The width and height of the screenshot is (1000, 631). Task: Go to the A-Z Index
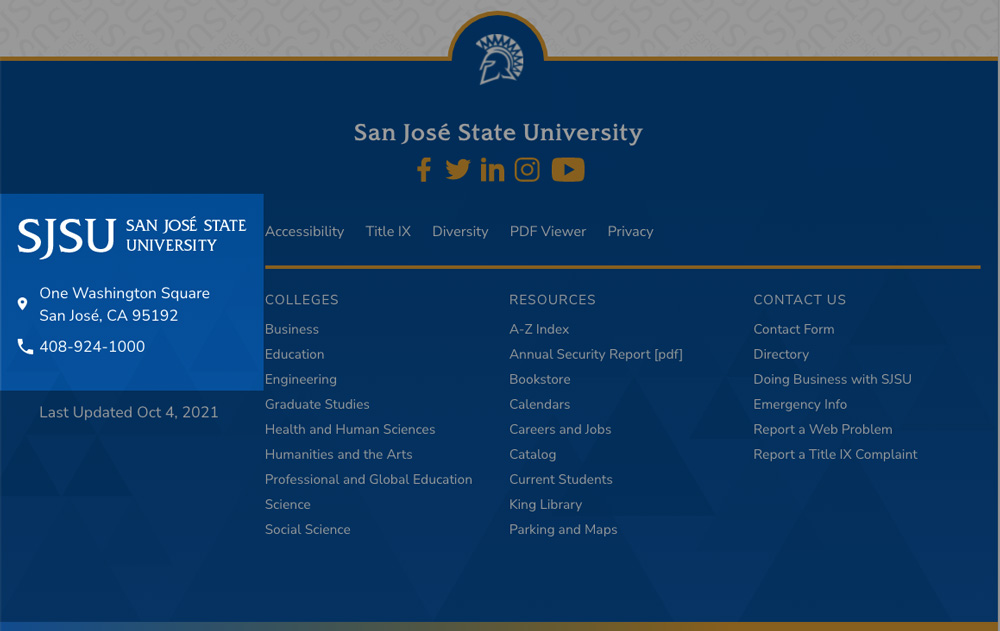click(x=538, y=329)
